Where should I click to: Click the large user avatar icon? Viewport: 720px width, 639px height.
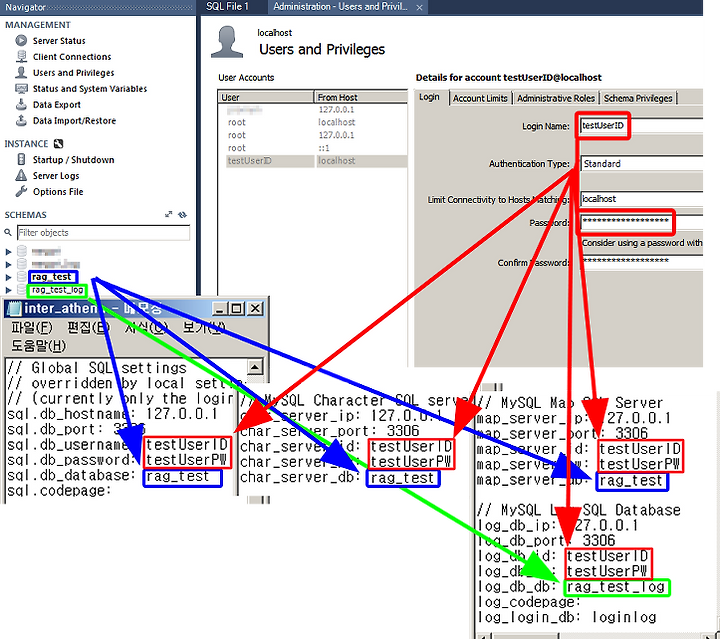pos(227,42)
